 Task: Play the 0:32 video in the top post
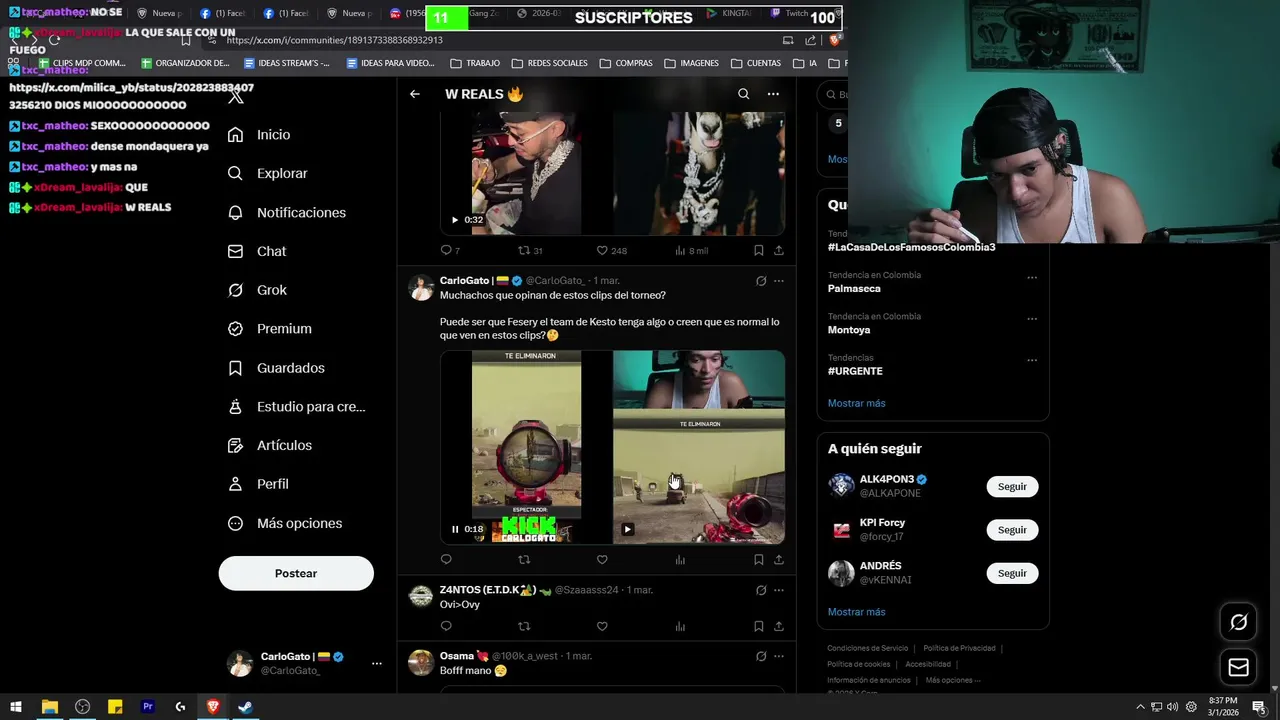[455, 220]
